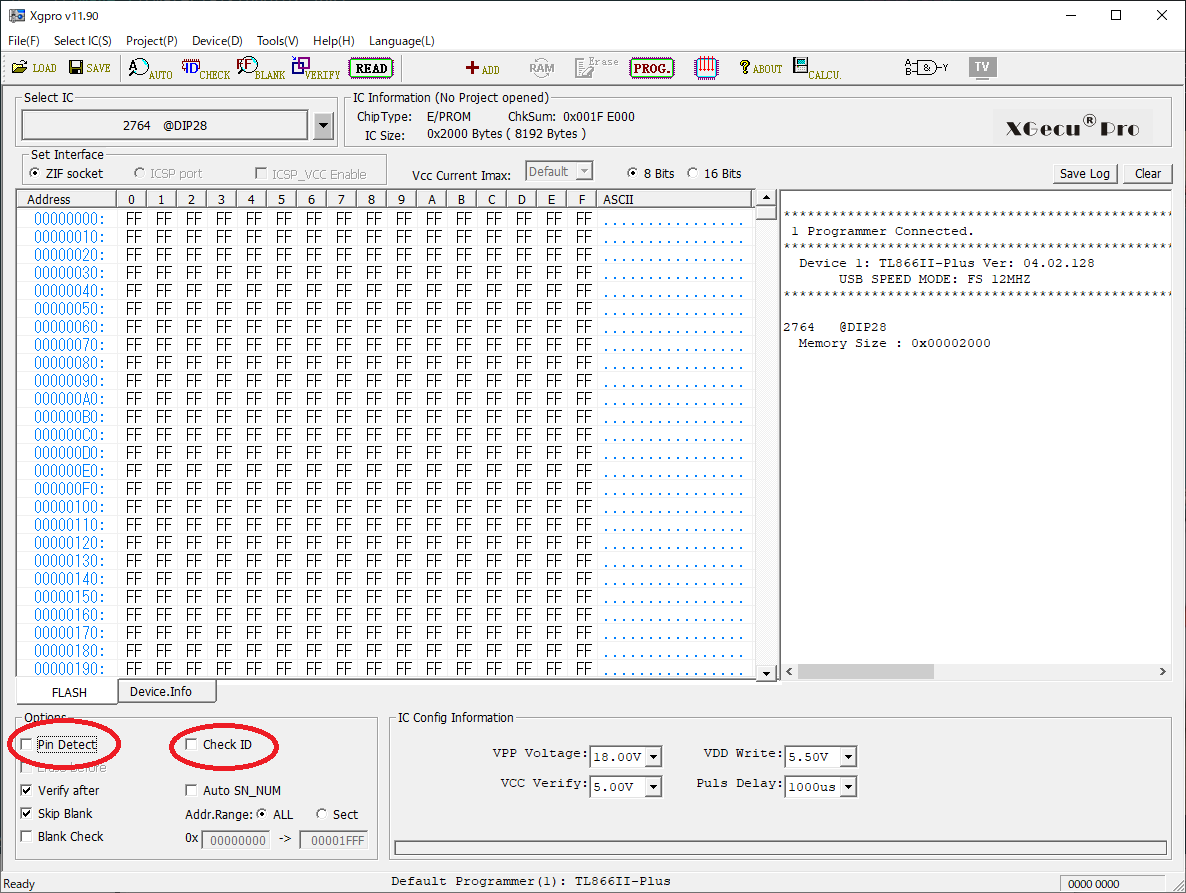Open the Select IC(S) menu
Viewport: 1186px width, 893px height.
[82, 41]
